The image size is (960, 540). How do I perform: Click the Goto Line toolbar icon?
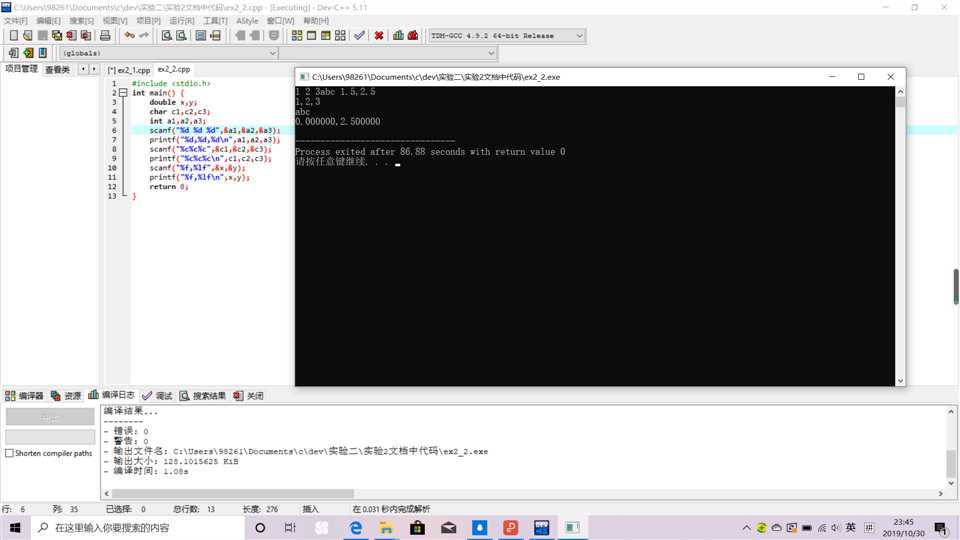pos(215,36)
